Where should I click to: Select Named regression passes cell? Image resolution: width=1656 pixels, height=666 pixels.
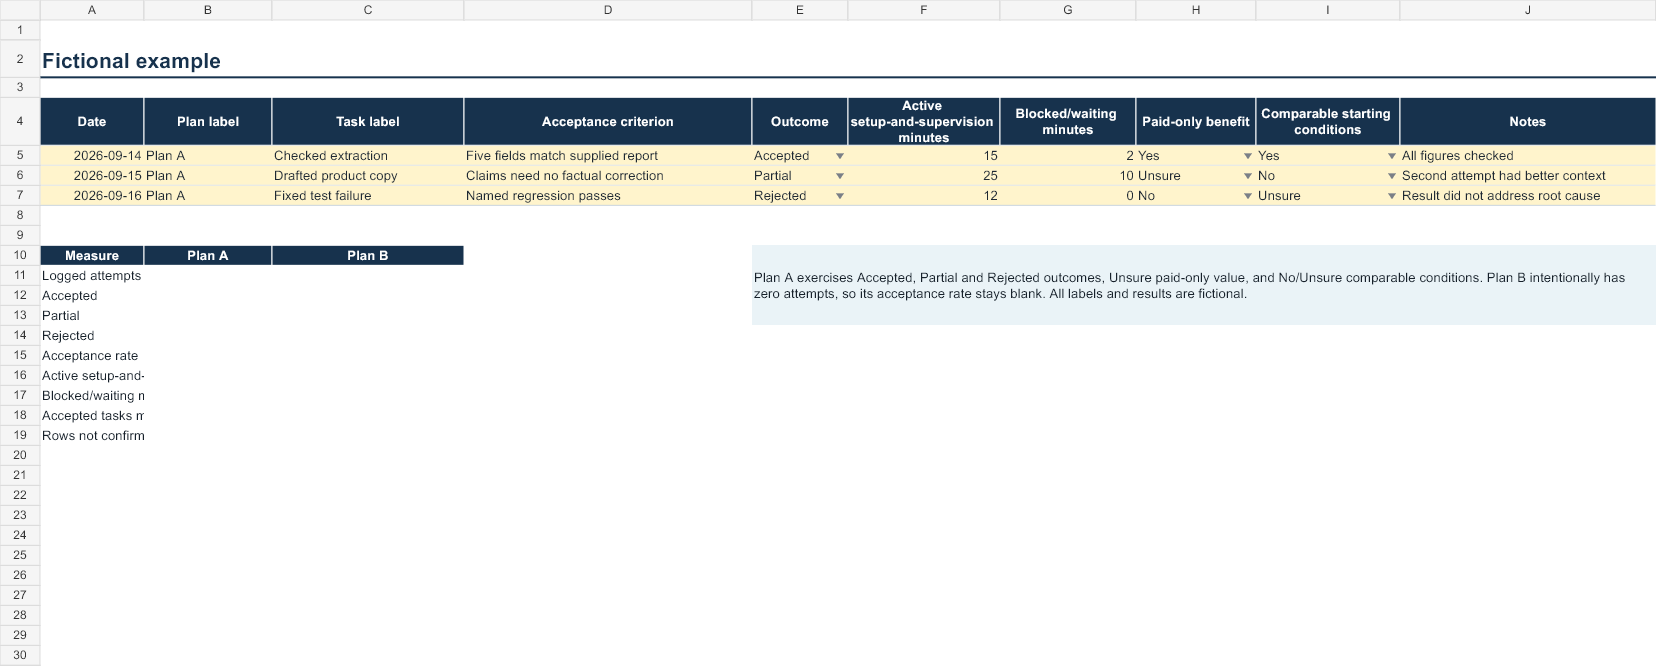pyautogui.click(x=608, y=196)
